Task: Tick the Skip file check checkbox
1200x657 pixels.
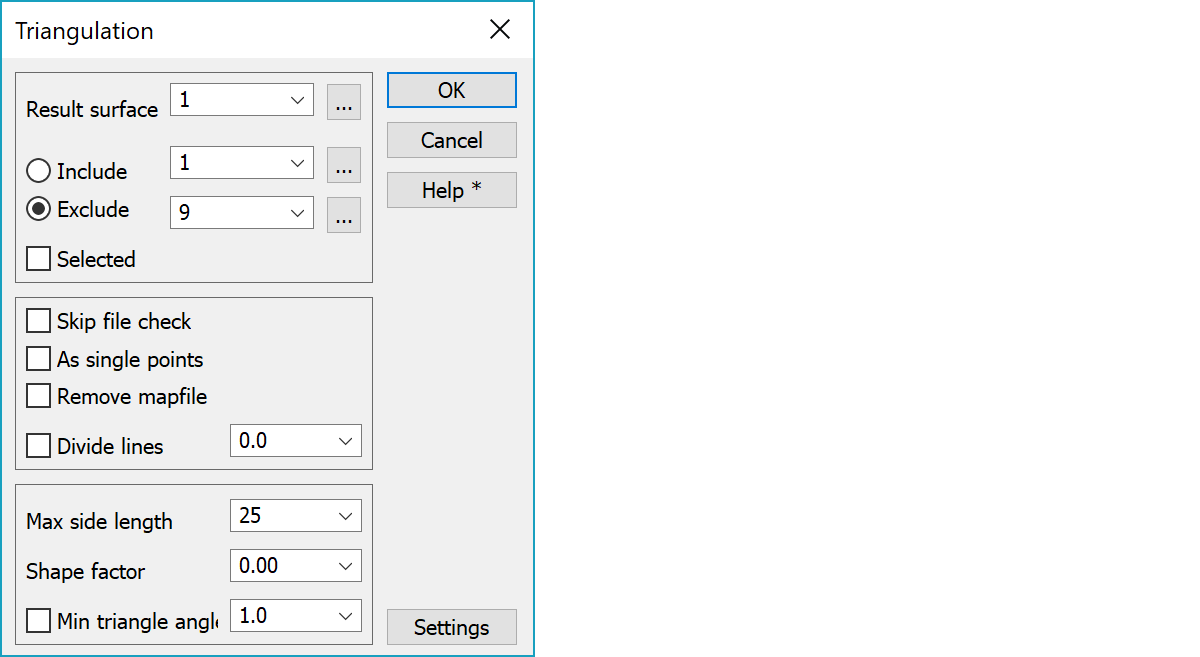Action: coord(39,321)
